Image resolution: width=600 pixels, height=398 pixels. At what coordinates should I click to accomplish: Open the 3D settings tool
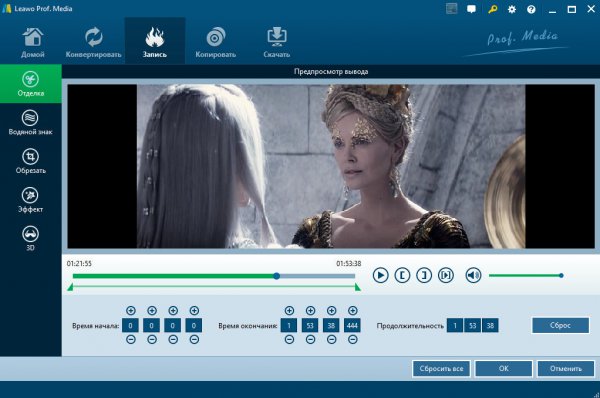[x=31, y=238]
